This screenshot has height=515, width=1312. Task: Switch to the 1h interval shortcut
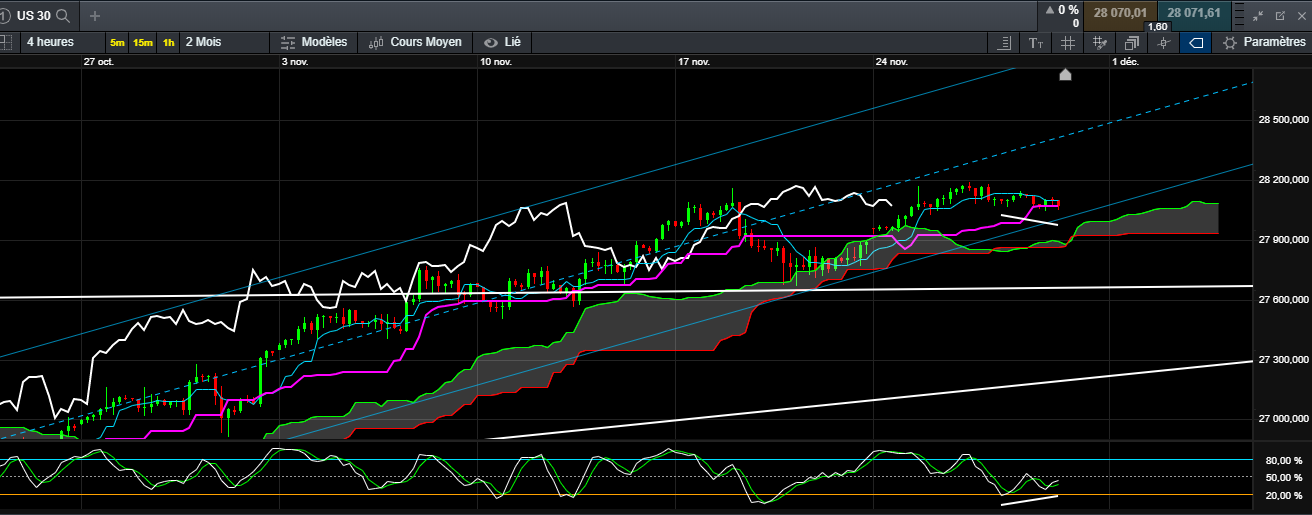tap(169, 42)
